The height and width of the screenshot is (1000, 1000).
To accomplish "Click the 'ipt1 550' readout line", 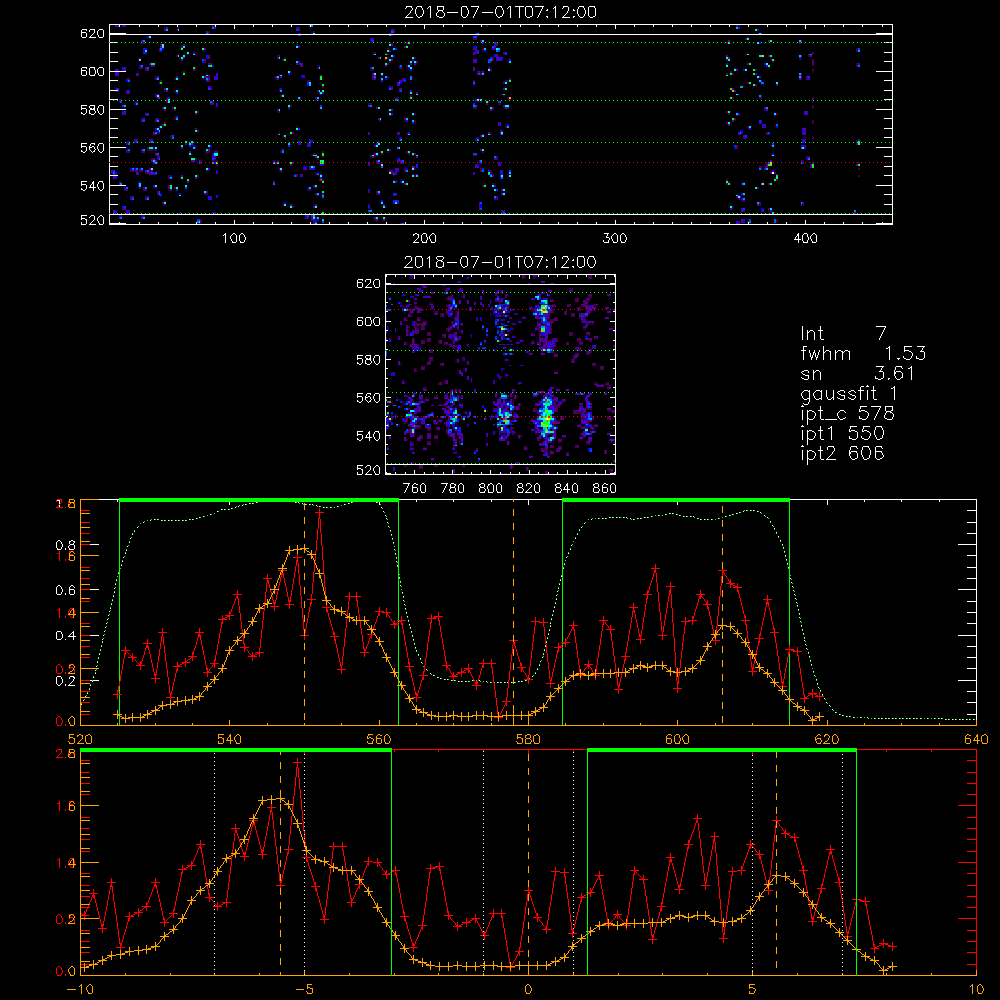I will point(842,434).
